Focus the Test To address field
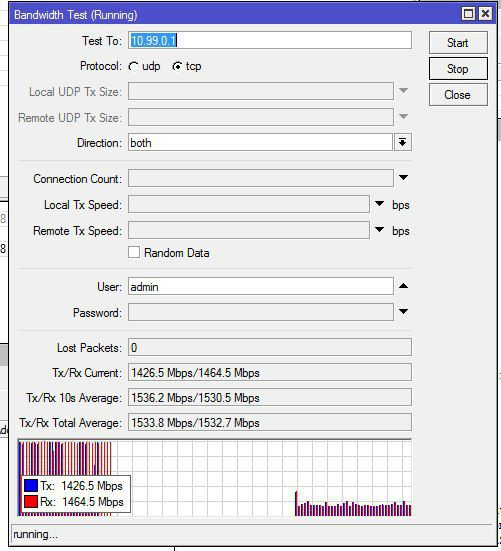The height and width of the screenshot is (551, 501). (x=270, y=40)
